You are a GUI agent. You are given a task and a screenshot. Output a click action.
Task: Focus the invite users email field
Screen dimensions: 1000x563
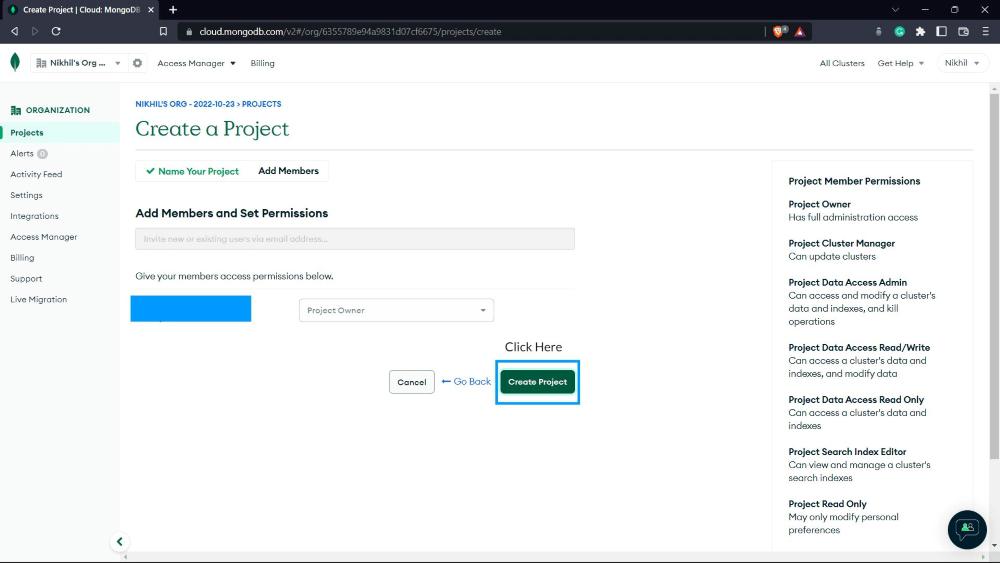point(355,239)
